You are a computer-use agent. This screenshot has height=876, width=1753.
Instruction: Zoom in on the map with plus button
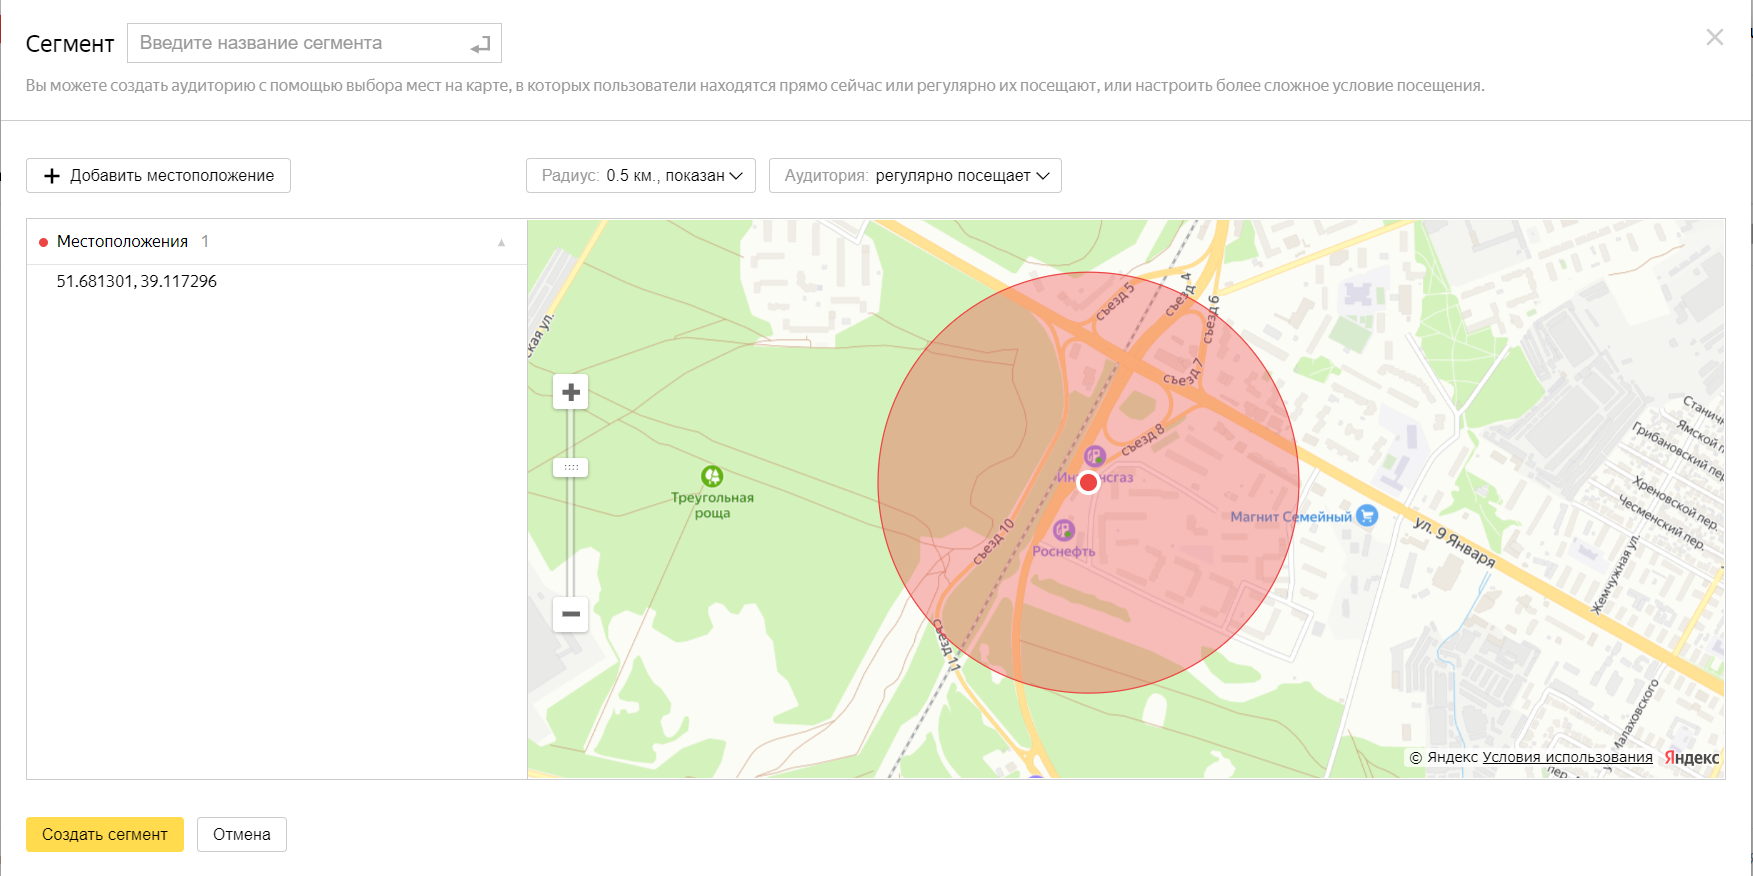click(571, 392)
